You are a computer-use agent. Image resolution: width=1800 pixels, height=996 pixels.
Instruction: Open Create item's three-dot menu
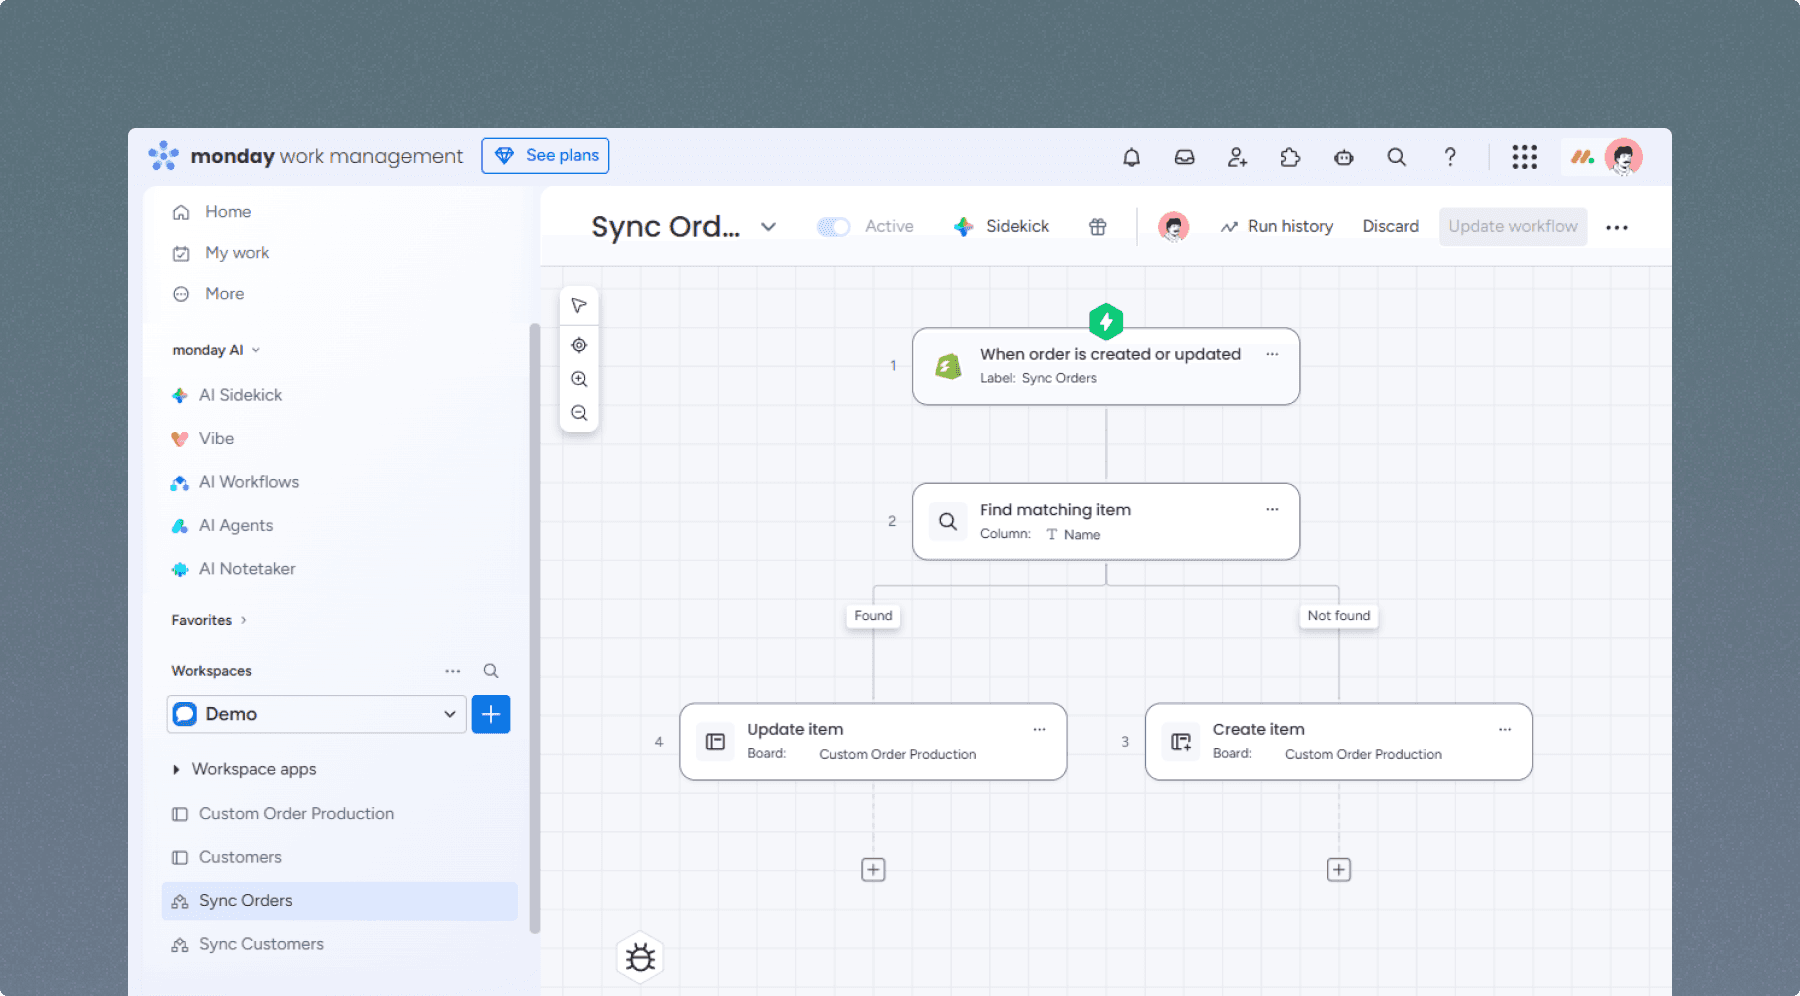pos(1505,729)
